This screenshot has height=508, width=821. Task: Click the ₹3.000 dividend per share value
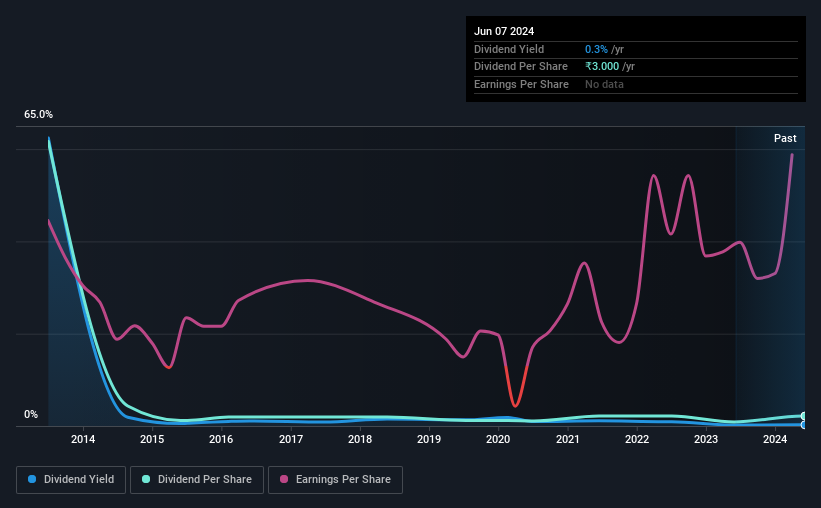click(602, 67)
